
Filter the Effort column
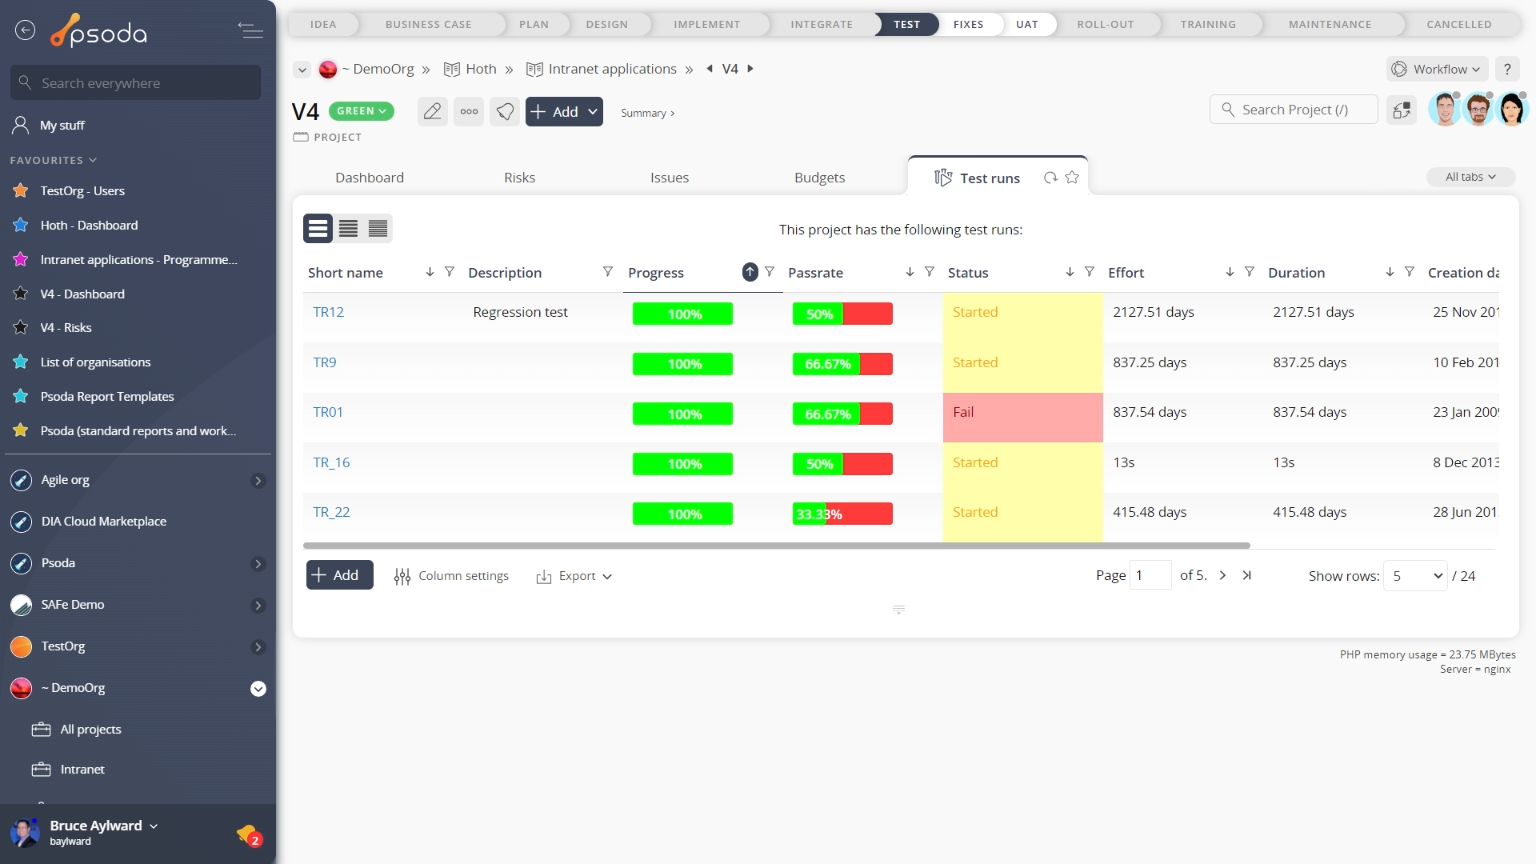click(x=1250, y=272)
